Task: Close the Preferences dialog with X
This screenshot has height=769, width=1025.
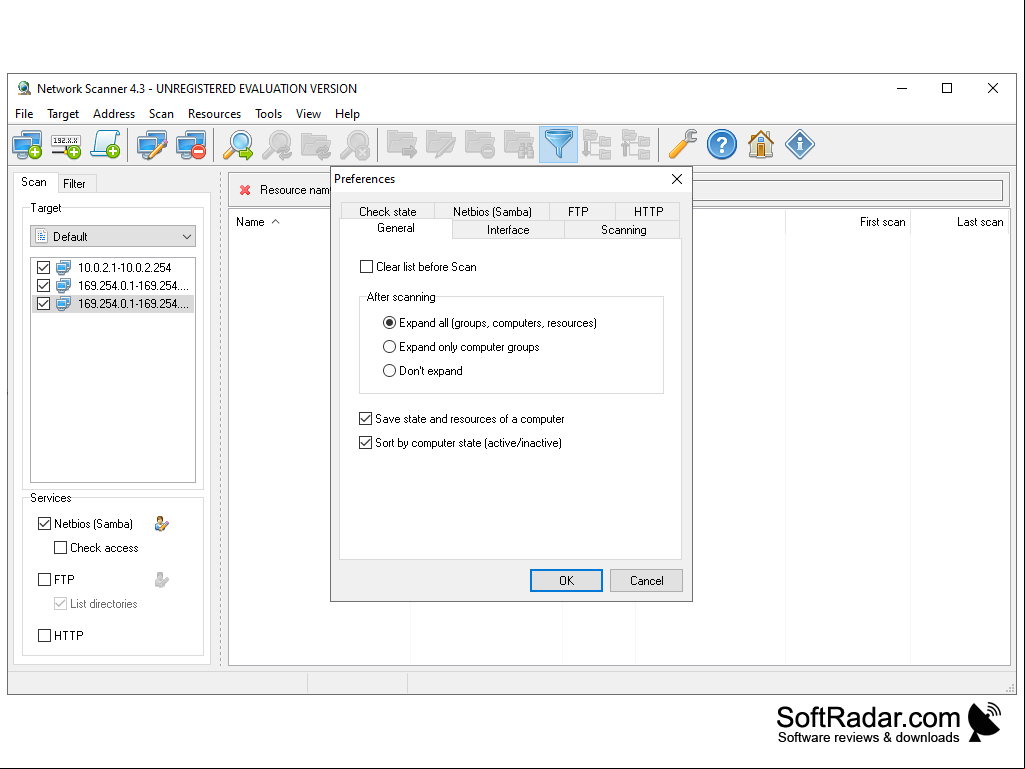Action: click(x=677, y=179)
